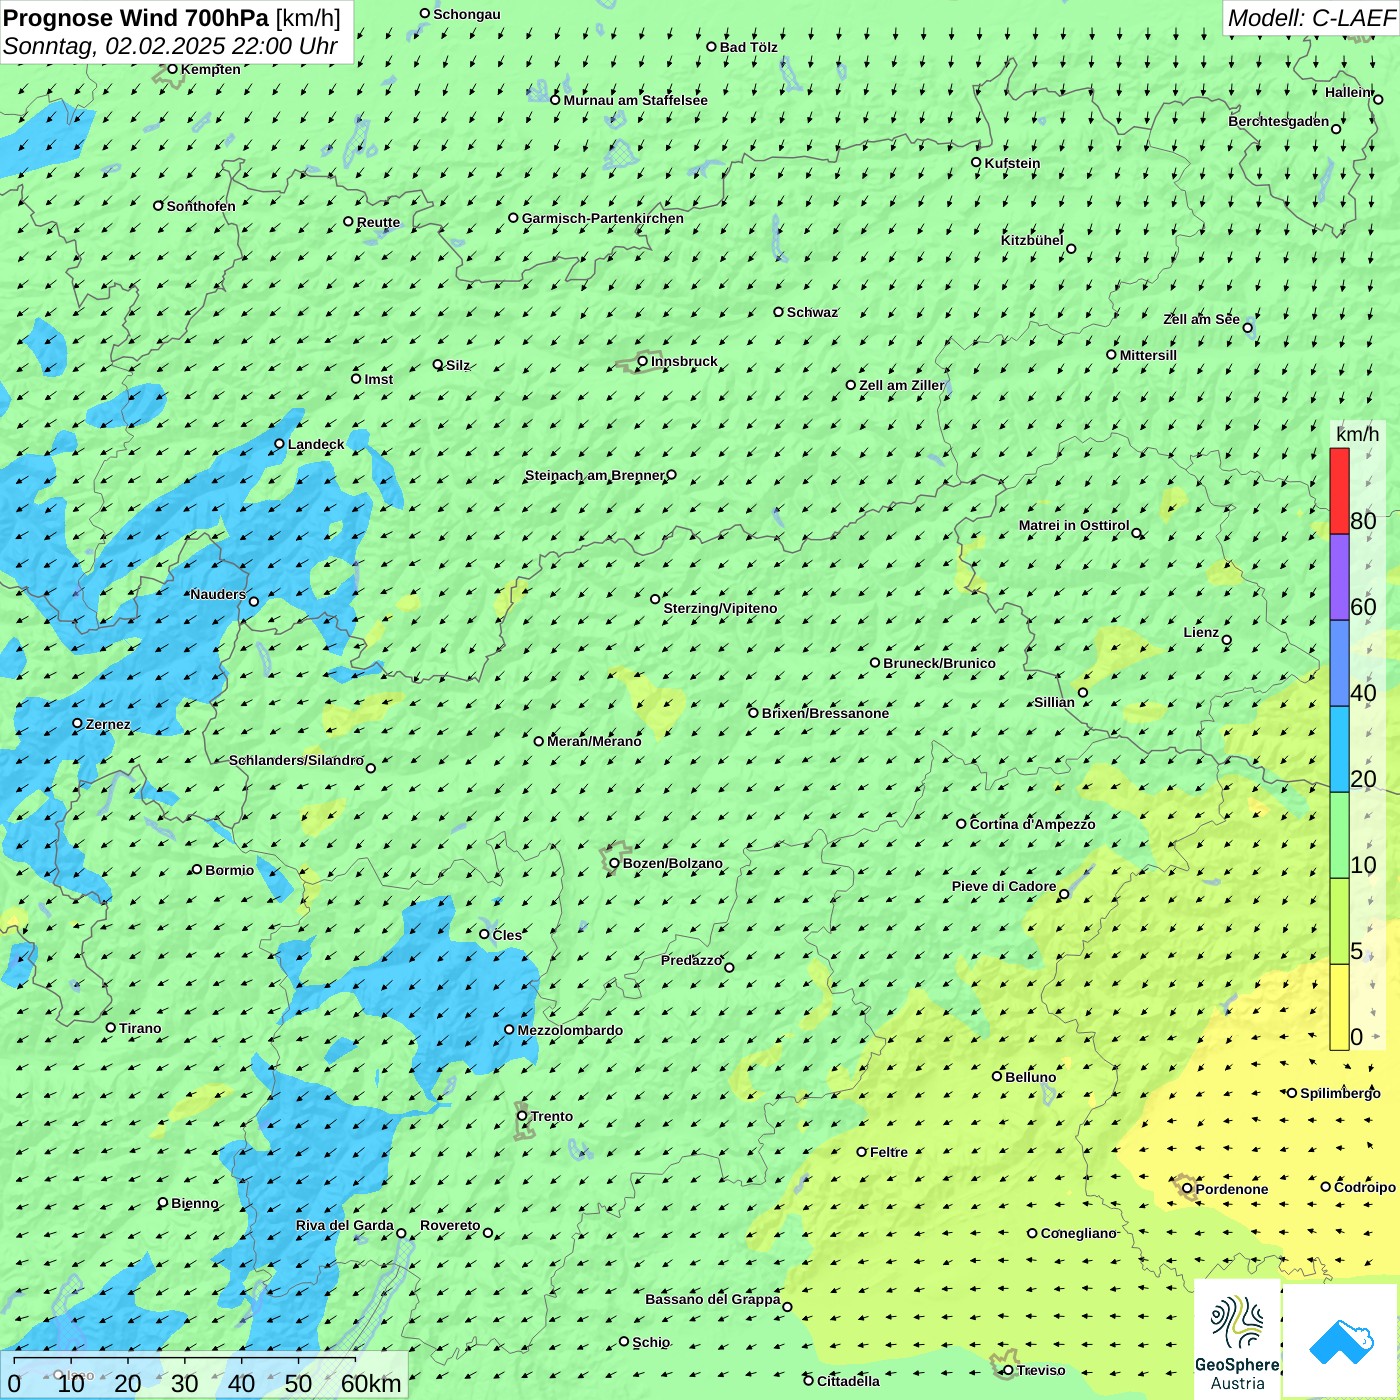Click the Bozen/Bolzano city marker
The width and height of the screenshot is (1400, 1400).
(x=615, y=863)
